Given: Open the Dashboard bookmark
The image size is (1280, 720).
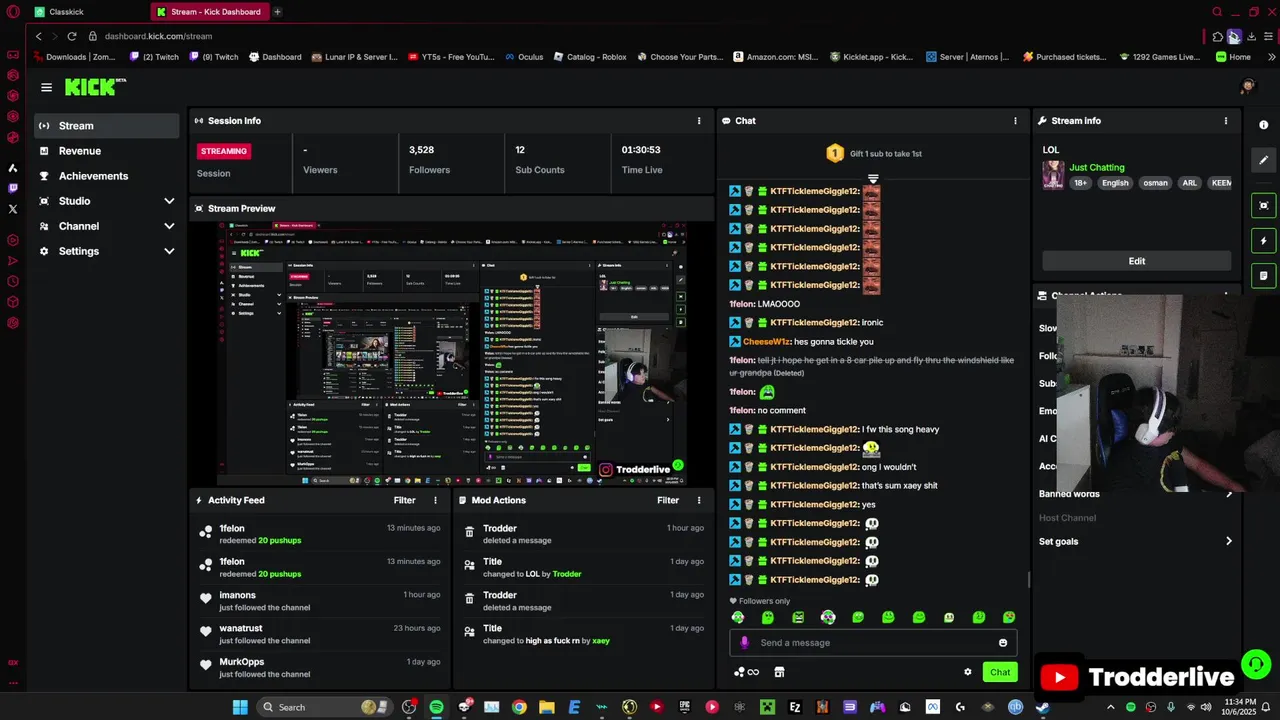Looking at the screenshot, I should pos(275,57).
